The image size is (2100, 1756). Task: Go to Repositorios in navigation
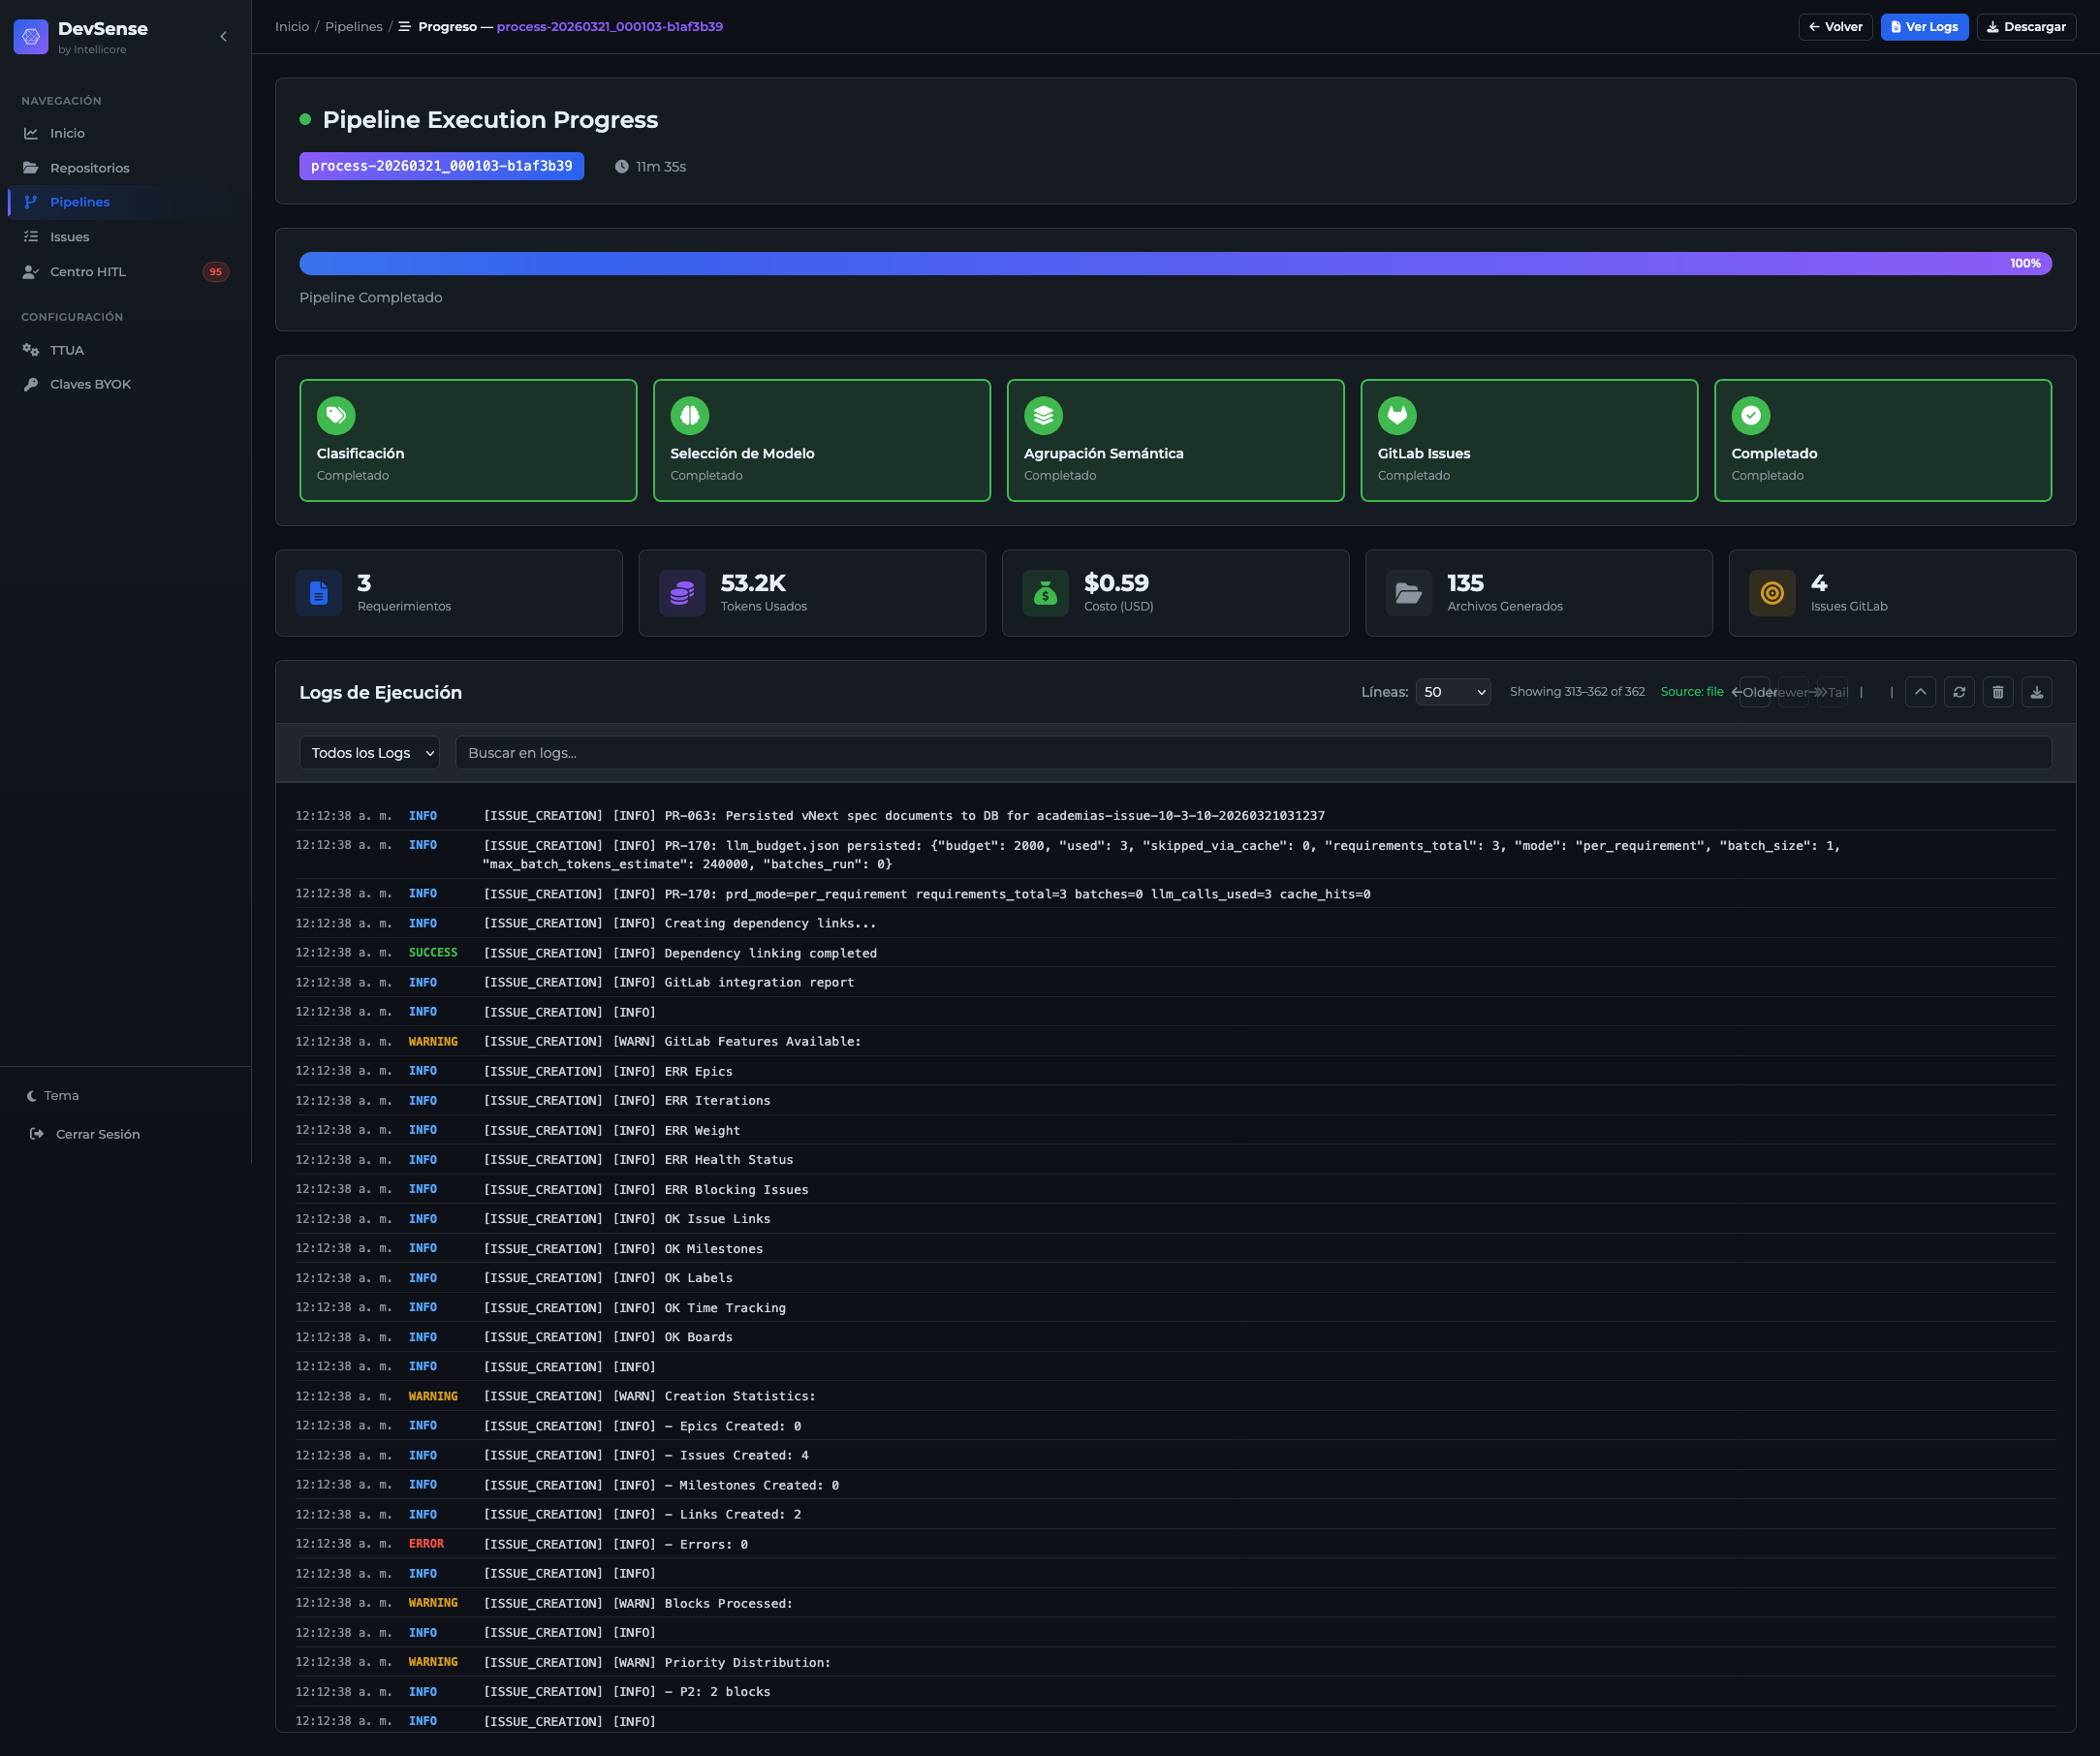(89, 168)
